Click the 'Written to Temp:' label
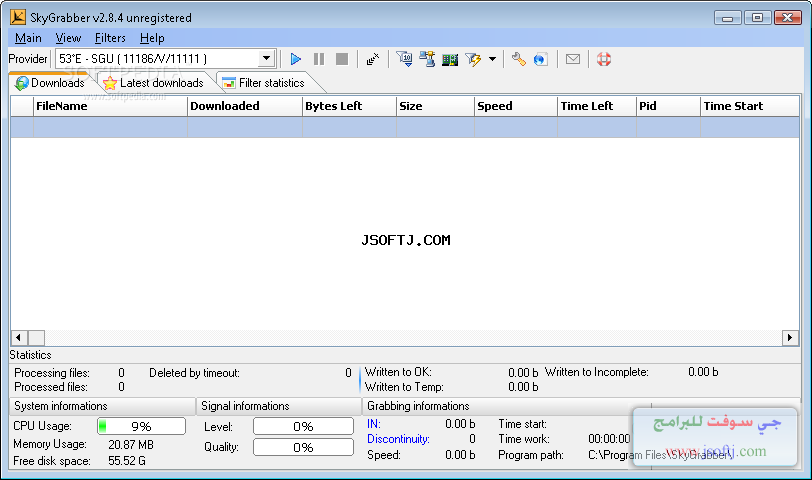Screen dimensions: 812x480 coord(404,387)
